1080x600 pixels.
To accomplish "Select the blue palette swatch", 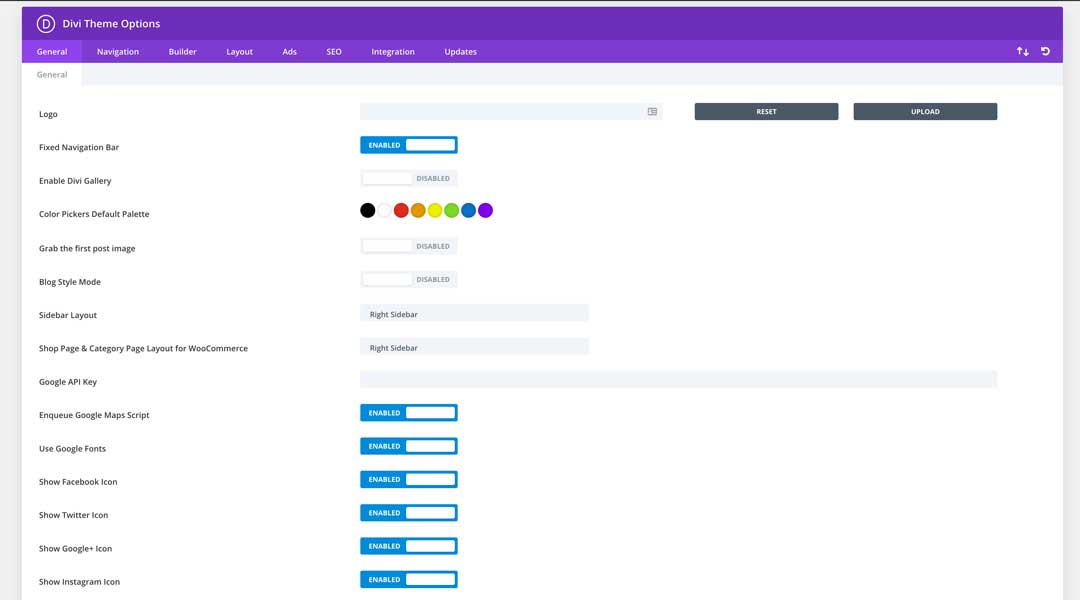I will pyautogui.click(x=468, y=210).
